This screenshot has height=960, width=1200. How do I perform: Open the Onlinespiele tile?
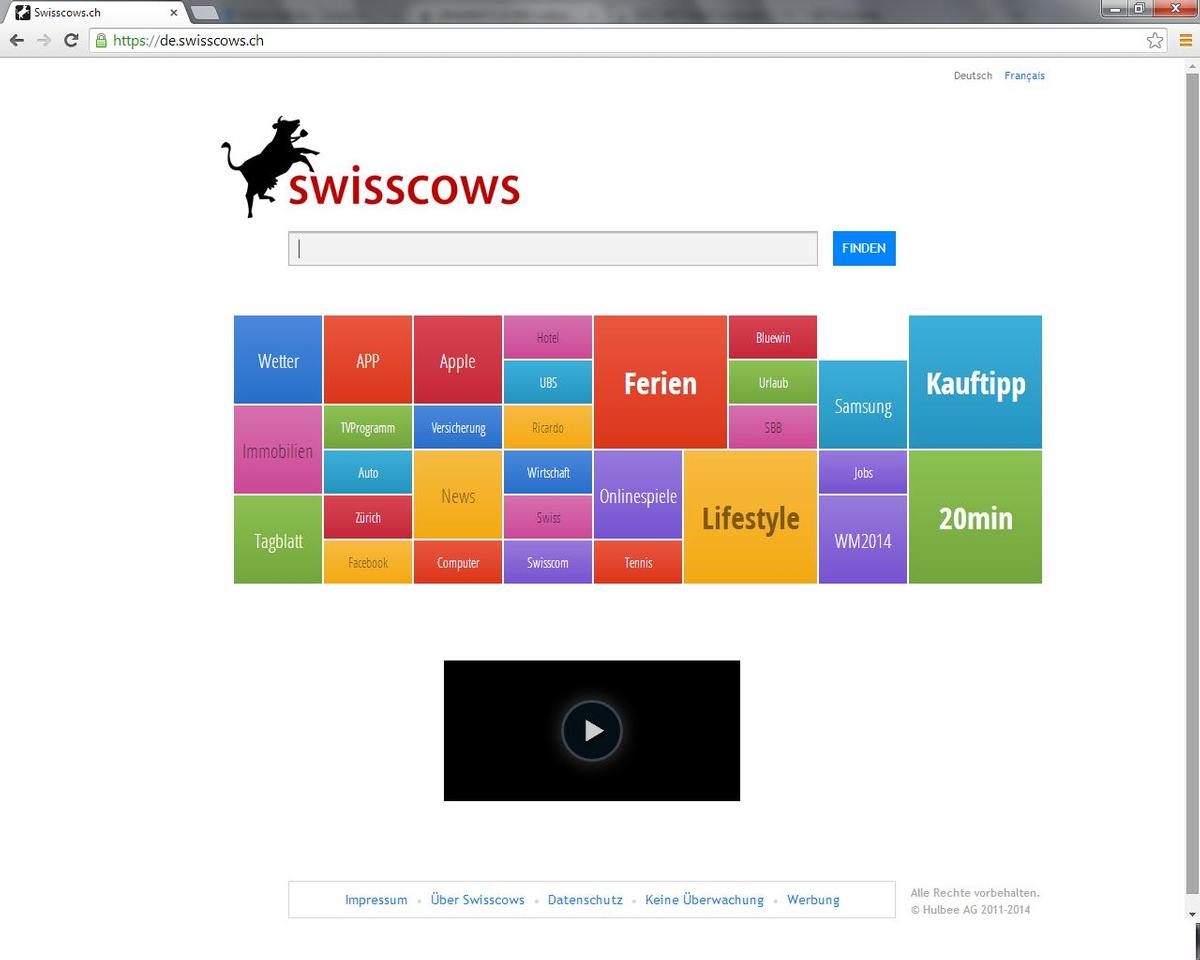[637, 495]
